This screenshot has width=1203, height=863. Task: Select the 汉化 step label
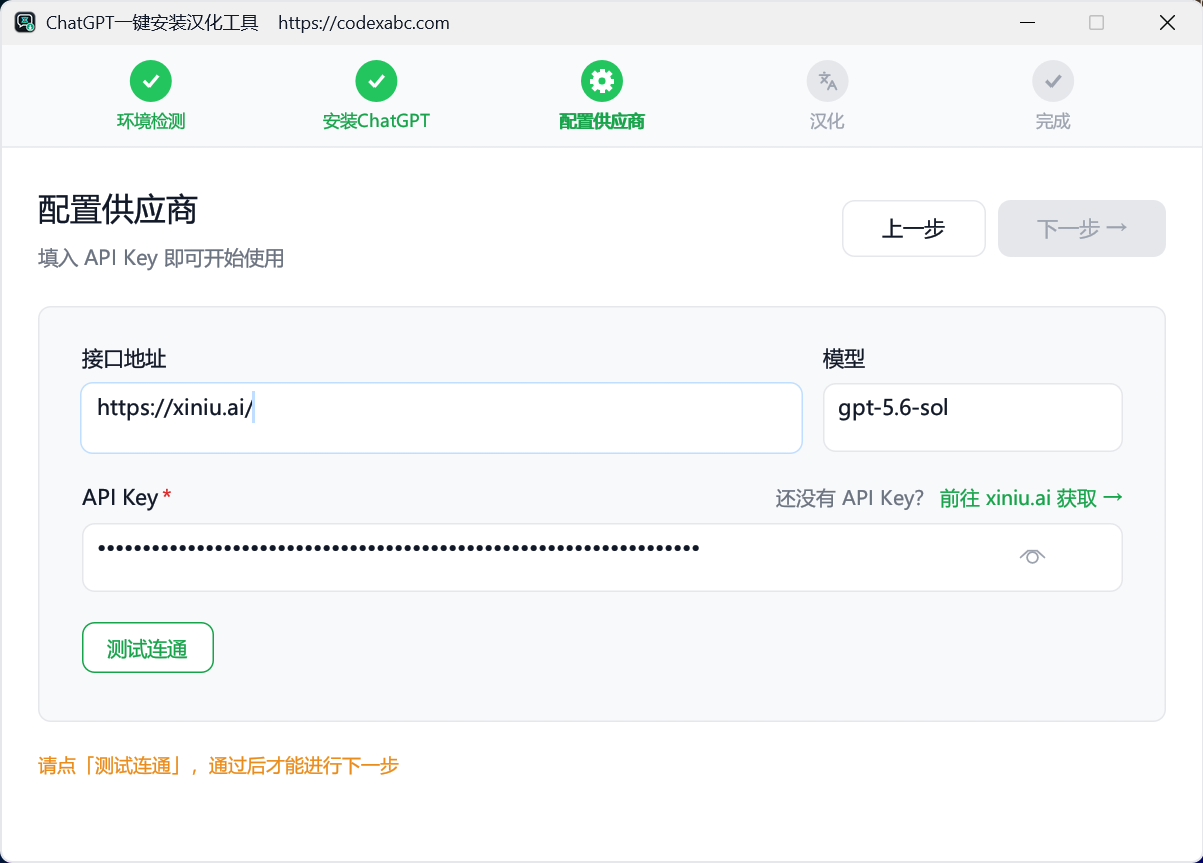tap(827, 121)
